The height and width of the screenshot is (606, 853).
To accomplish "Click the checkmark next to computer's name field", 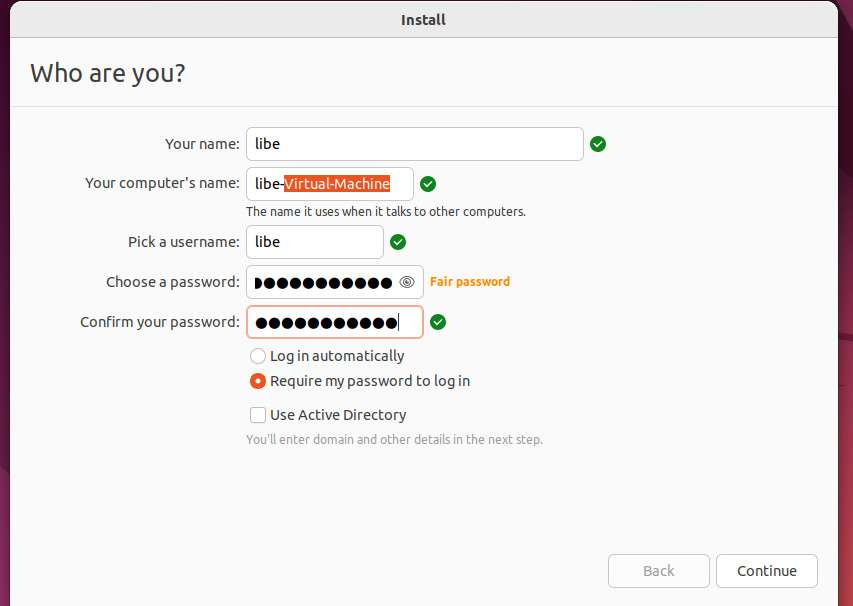I will tap(428, 184).
